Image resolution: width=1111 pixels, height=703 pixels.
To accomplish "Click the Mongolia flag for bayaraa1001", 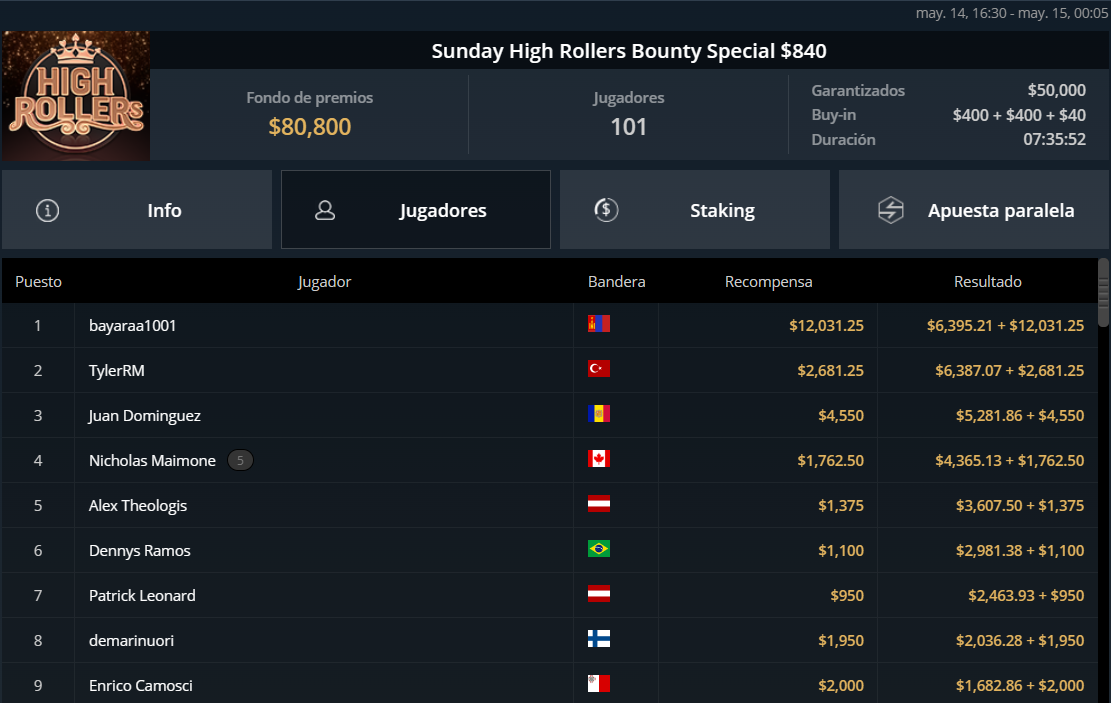I will click(x=599, y=324).
